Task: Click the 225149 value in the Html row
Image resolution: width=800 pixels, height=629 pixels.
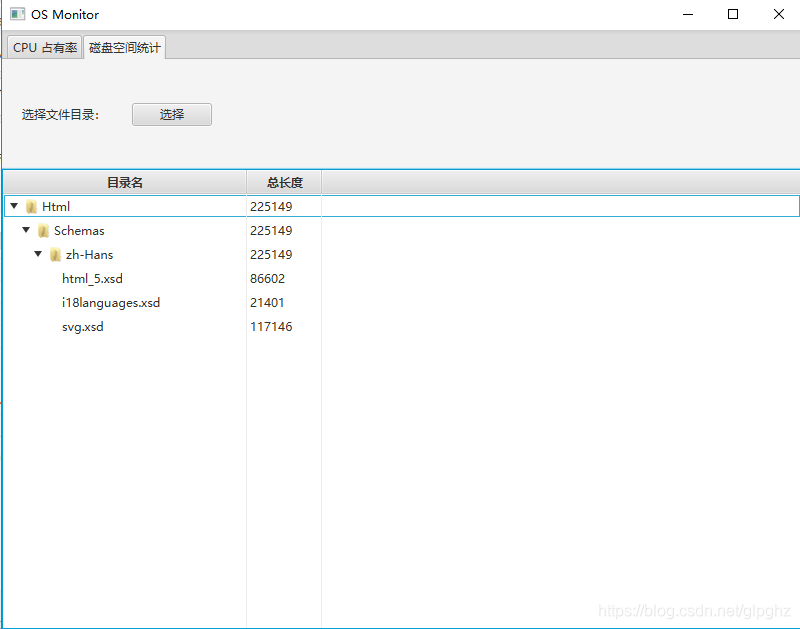Action: coord(271,207)
